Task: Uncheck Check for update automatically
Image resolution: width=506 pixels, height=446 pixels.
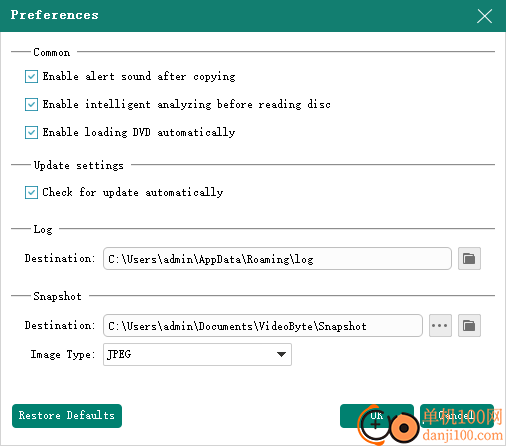Action: (31, 192)
